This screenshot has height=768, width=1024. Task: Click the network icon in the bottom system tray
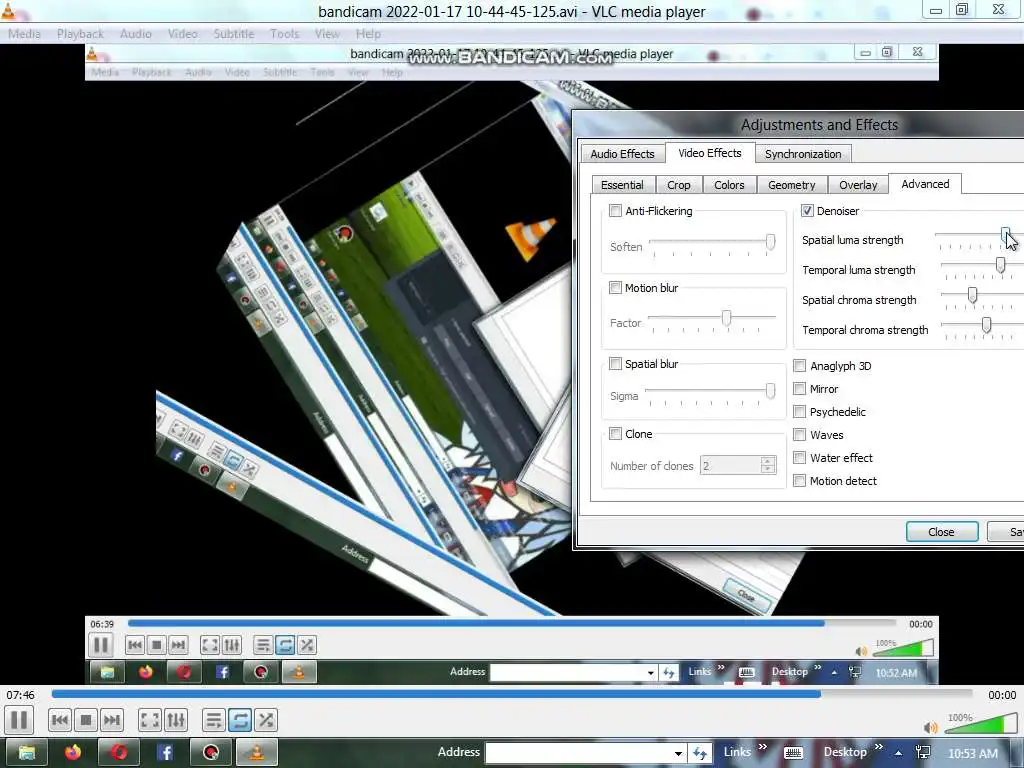[x=923, y=753]
